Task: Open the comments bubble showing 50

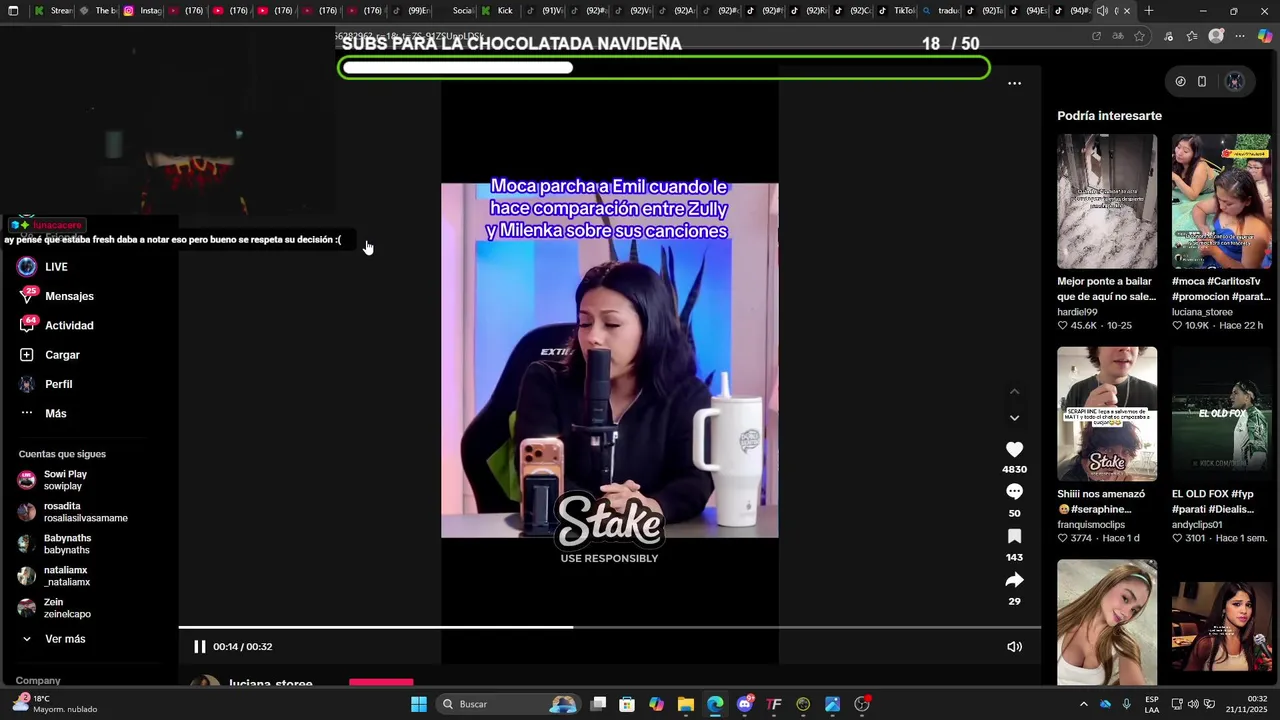Action: [x=1014, y=492]
